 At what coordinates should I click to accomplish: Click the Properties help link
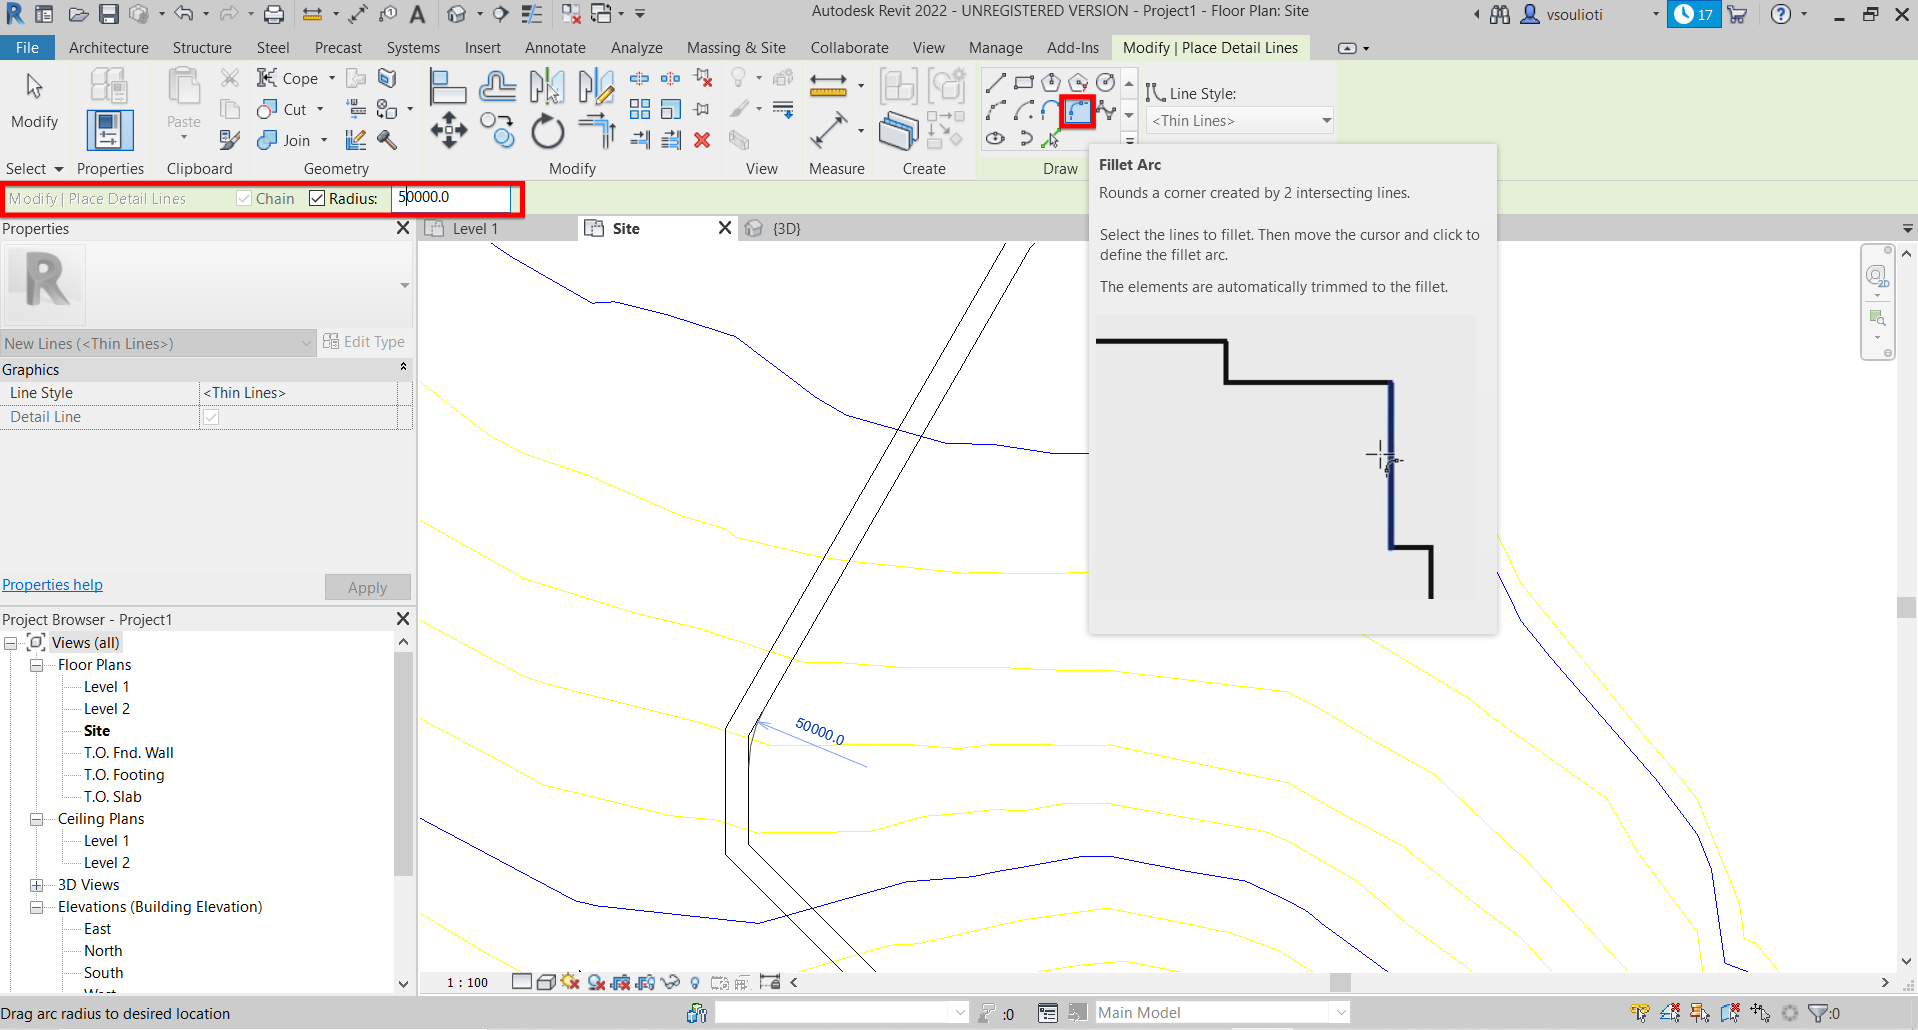point(52,585)
